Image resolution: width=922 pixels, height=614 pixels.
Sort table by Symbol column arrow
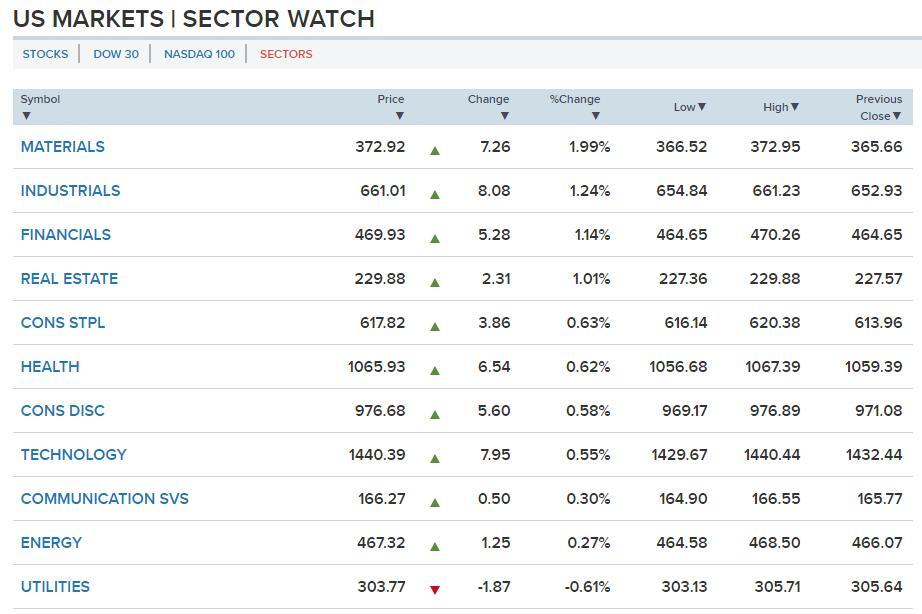(x=26, y=116)
